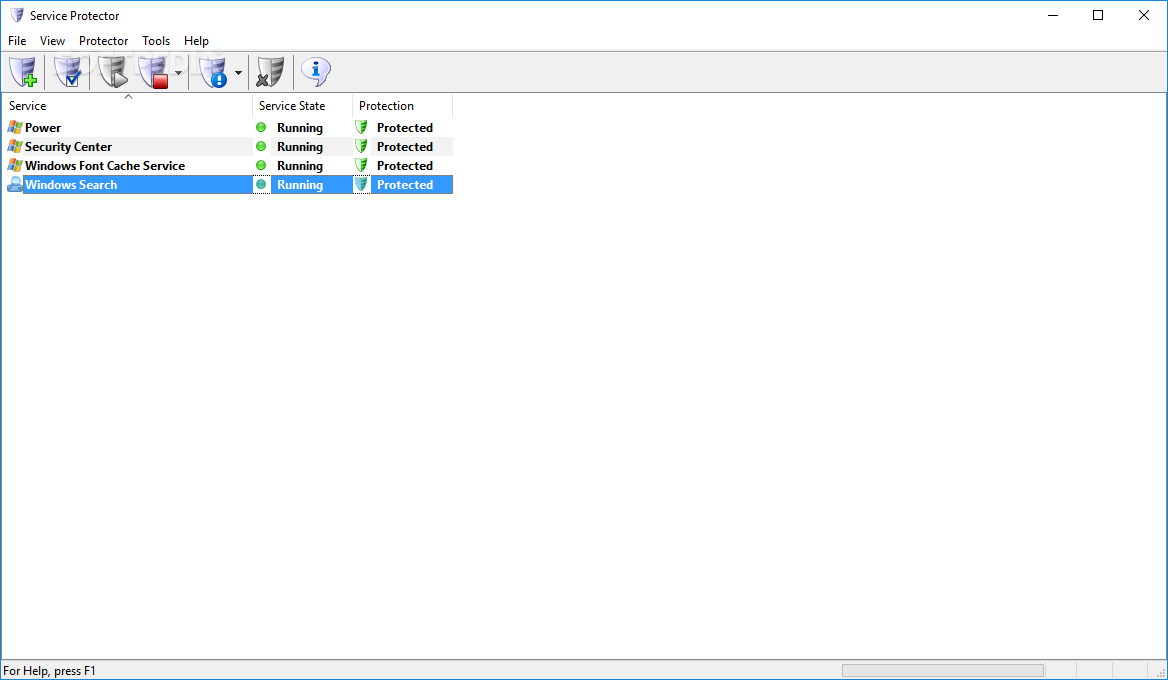Click Protected status of Power service
Image resolution: width=1168 pixels, height=680 pixels.
[x=404, y=128]
